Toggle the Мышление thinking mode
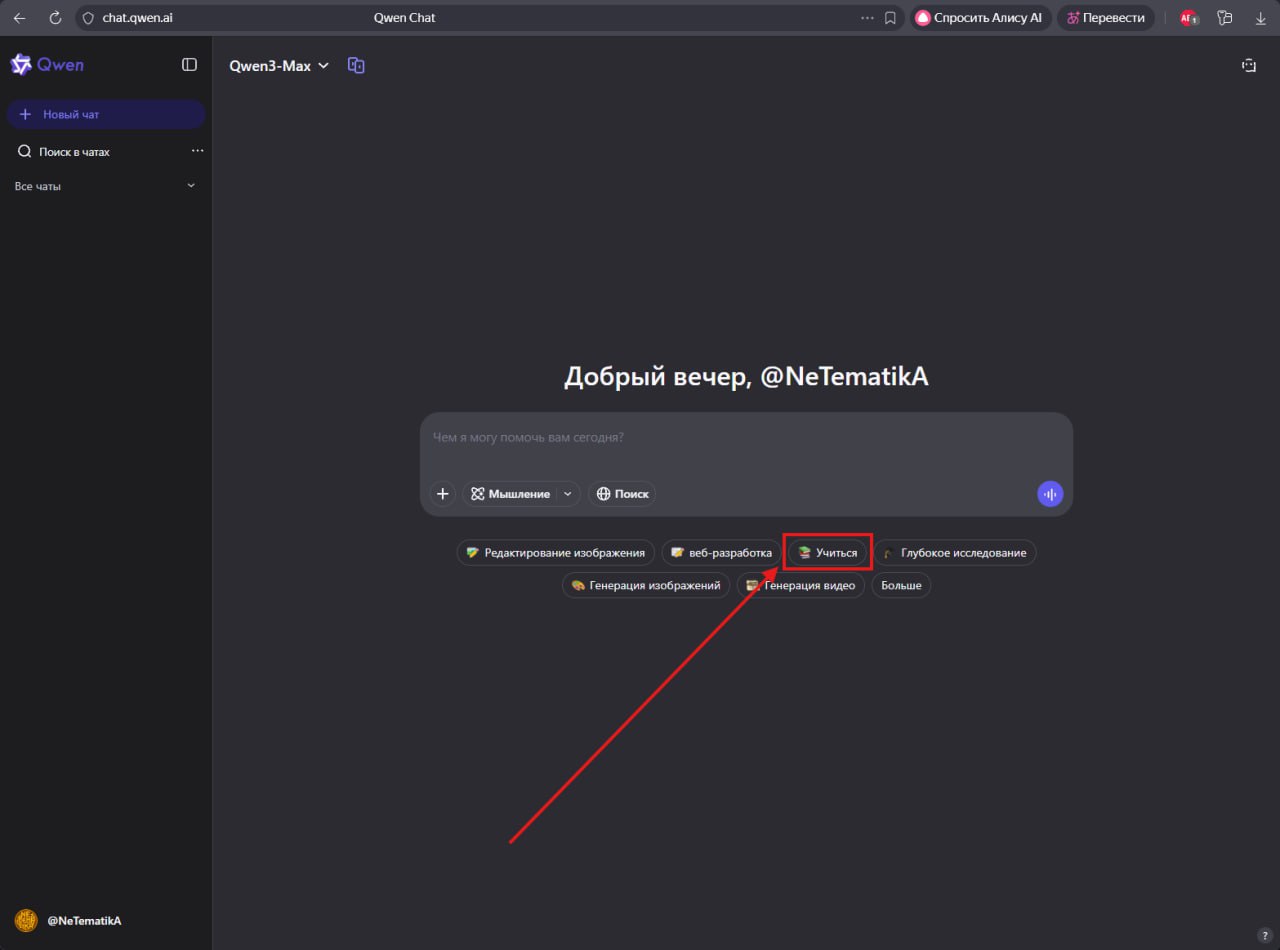The height and width of the screenshot is (950, 1280). point(510,494)
